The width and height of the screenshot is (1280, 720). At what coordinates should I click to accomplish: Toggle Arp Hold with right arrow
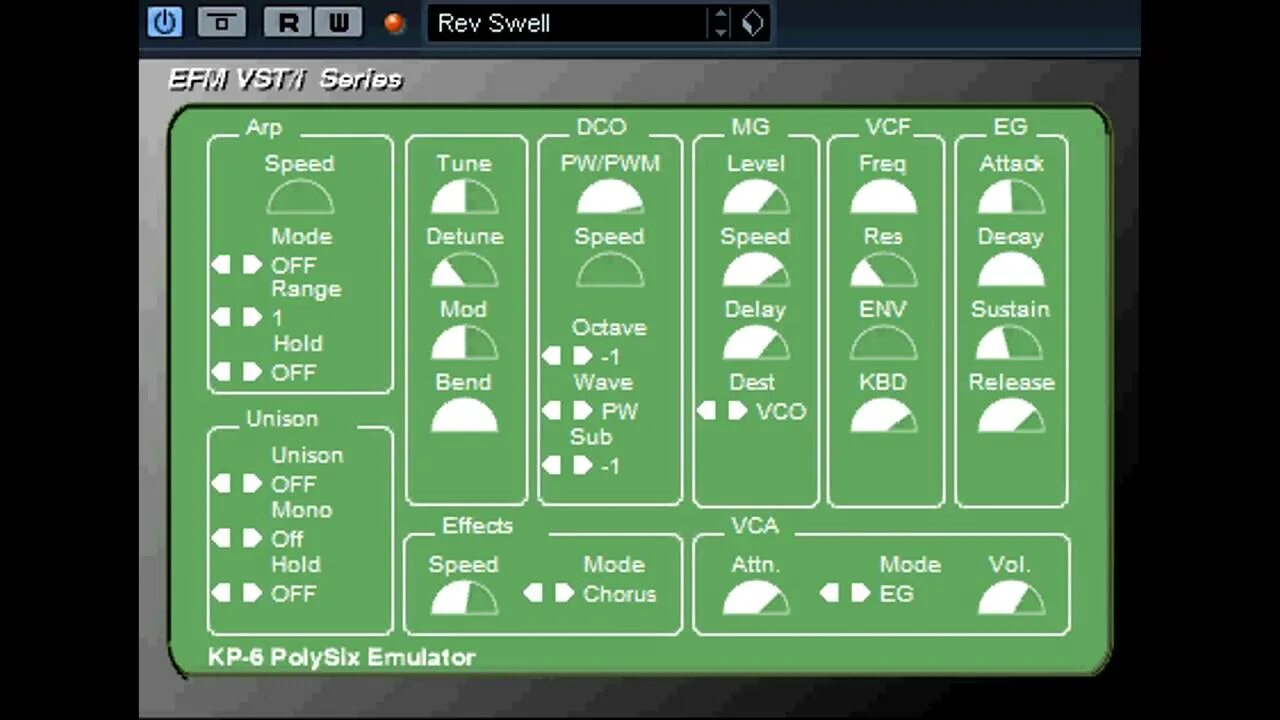click(252, 372)
